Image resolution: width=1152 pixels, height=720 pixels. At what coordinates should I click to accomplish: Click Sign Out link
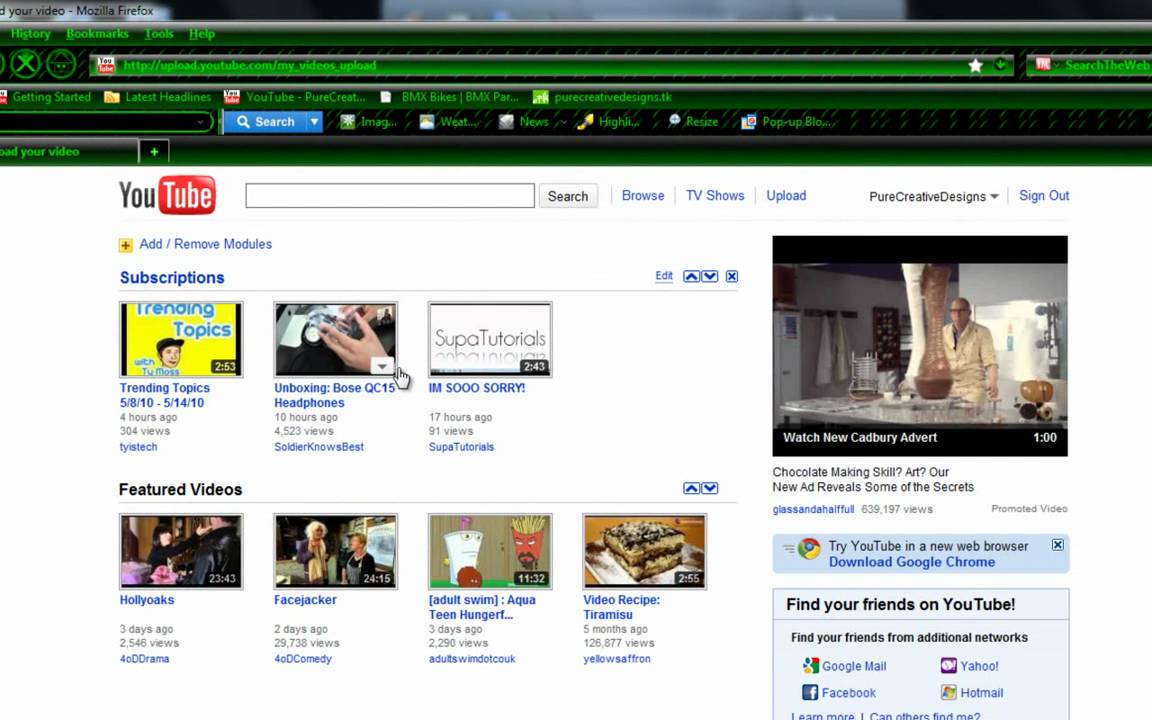(x=1044, y=195)
